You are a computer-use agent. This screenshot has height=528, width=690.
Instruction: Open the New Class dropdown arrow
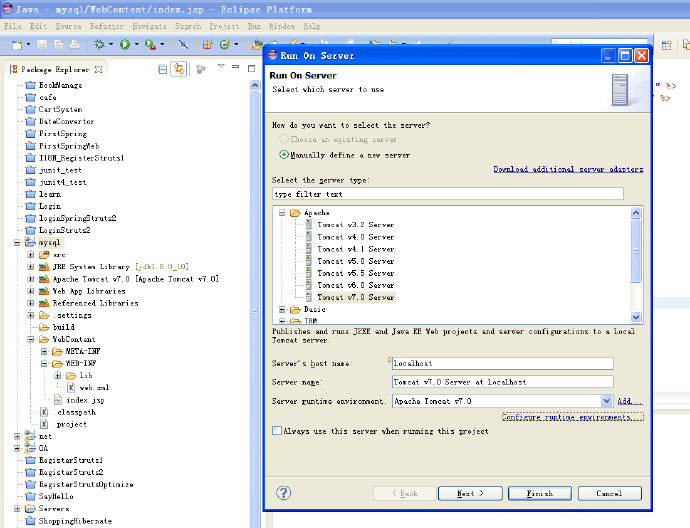click(x=236, y=44)
